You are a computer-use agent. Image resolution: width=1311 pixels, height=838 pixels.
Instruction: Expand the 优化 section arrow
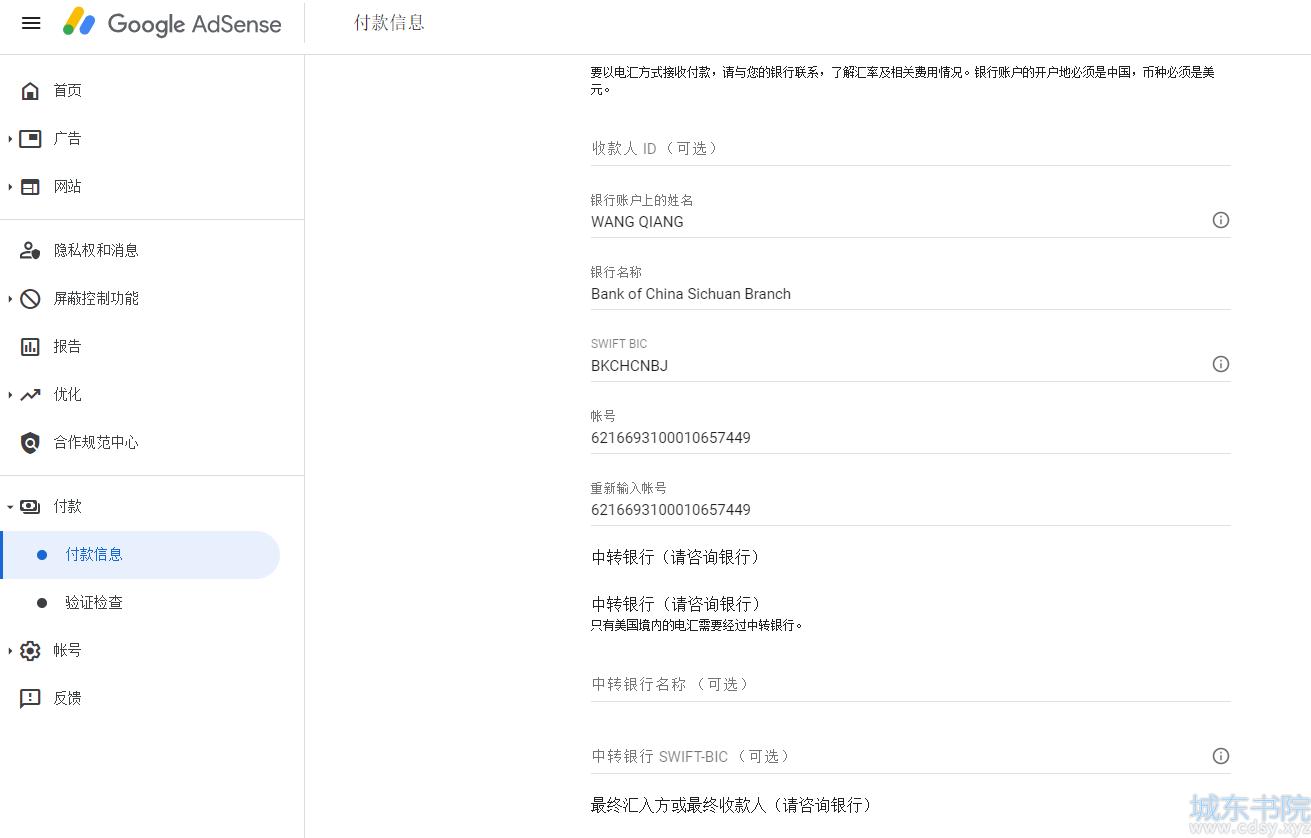coord(10,395)
